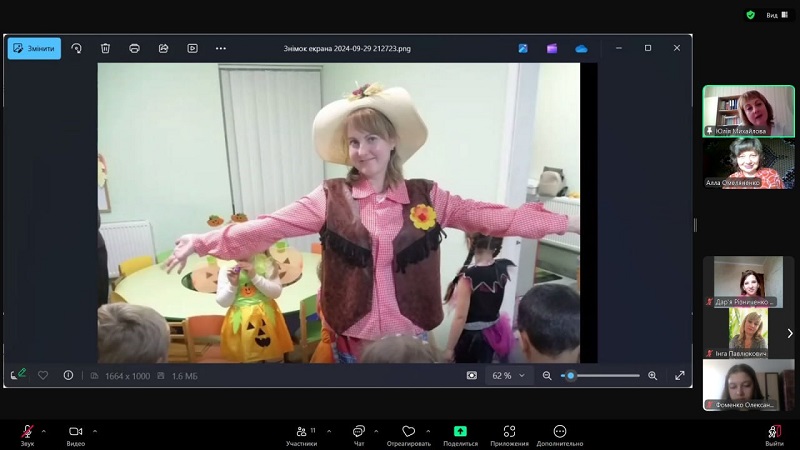Screen dimensions: 800x450
Task: Open the OneDrive cloud icon
Action: point(581,49)
